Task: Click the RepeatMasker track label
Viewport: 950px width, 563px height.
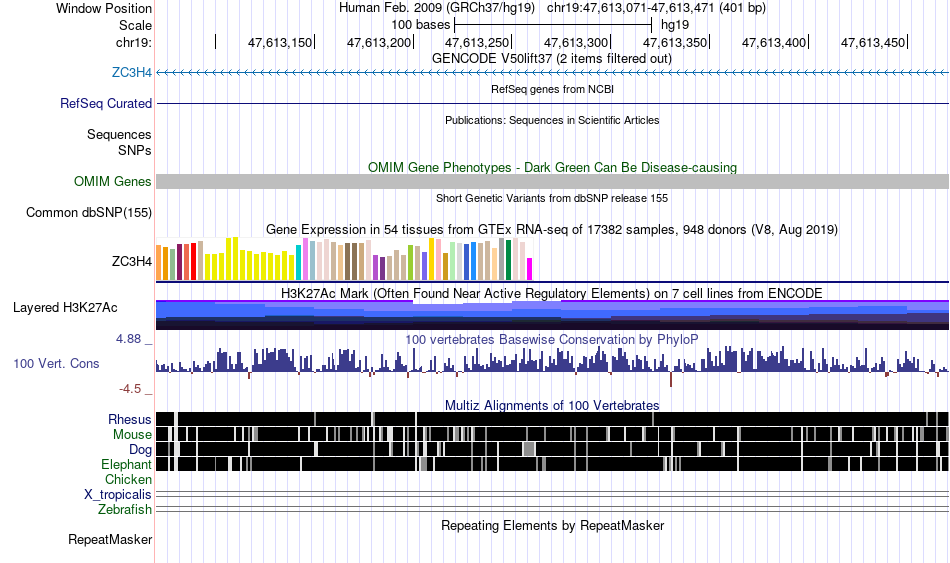Action: 110,539
